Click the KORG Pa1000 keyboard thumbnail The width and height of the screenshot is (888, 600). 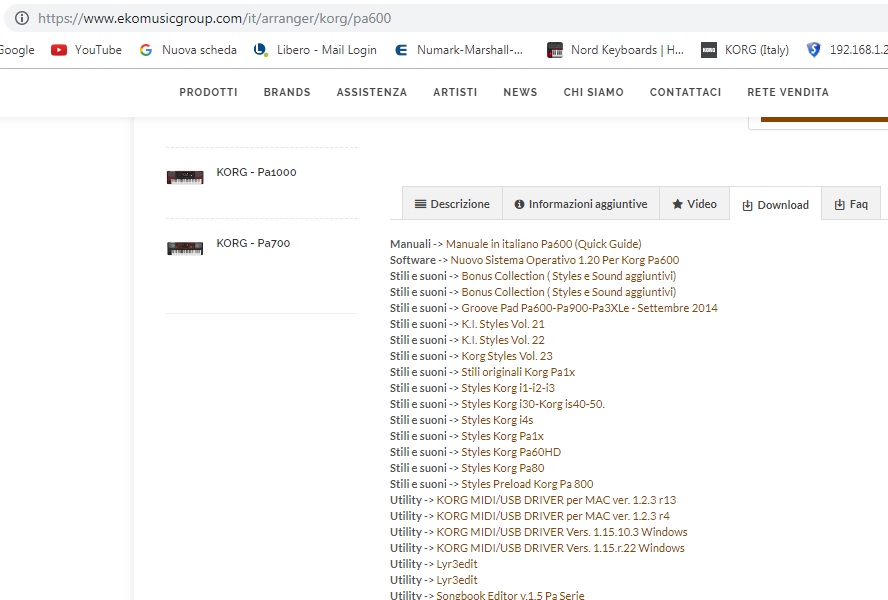pos(185,177)
